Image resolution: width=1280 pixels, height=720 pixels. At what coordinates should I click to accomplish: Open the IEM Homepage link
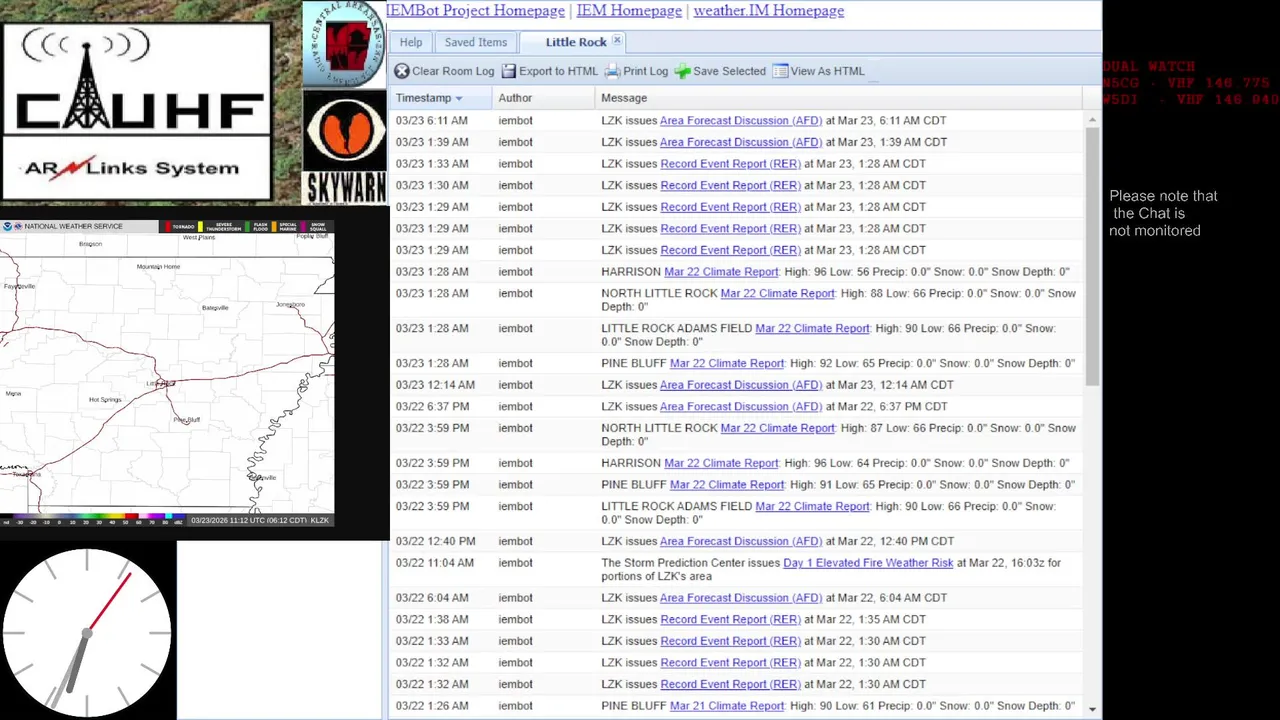(629, 10)
